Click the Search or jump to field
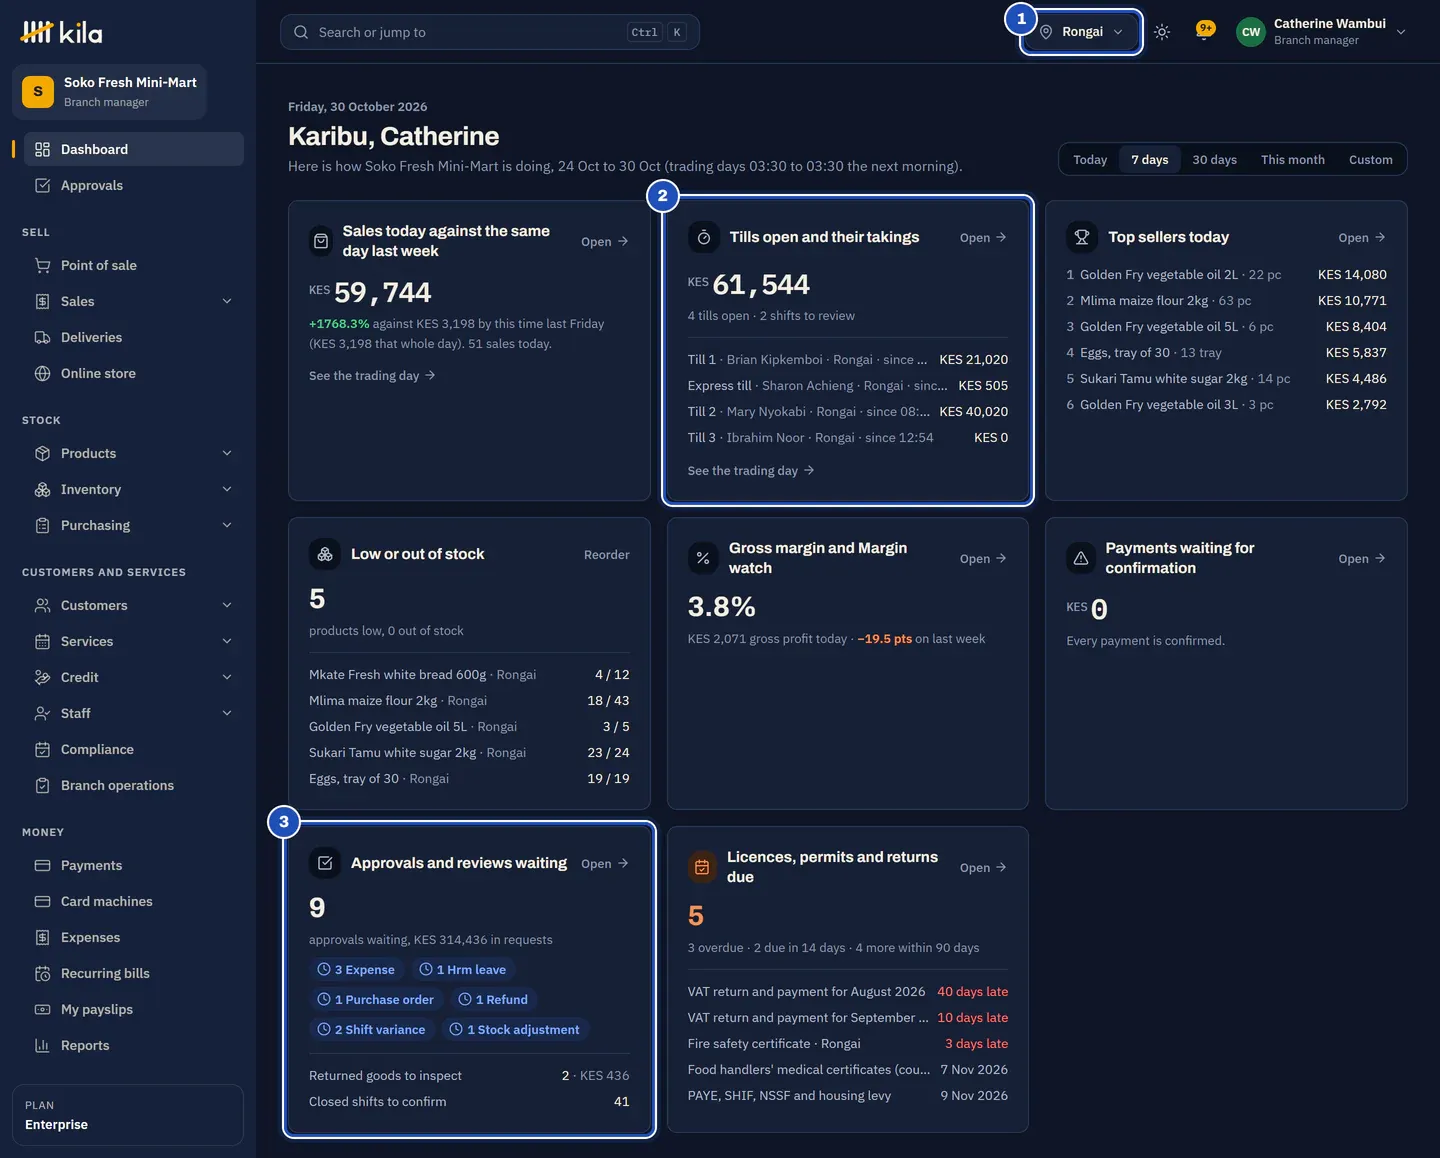The height and width of the screenshot is (1158, 1440). tap(490, 32)
